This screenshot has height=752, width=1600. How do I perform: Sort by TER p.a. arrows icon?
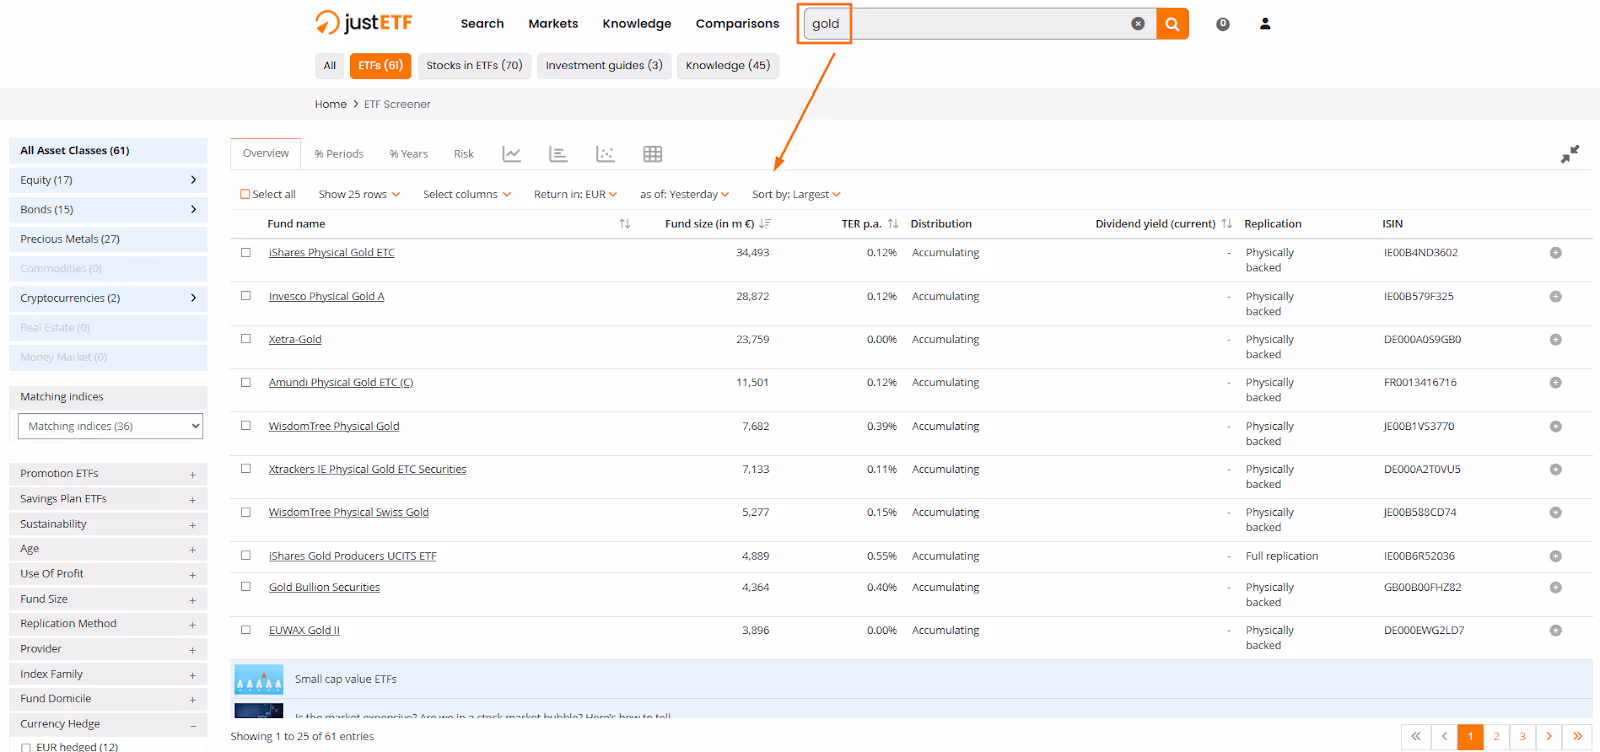click(893, 224)
